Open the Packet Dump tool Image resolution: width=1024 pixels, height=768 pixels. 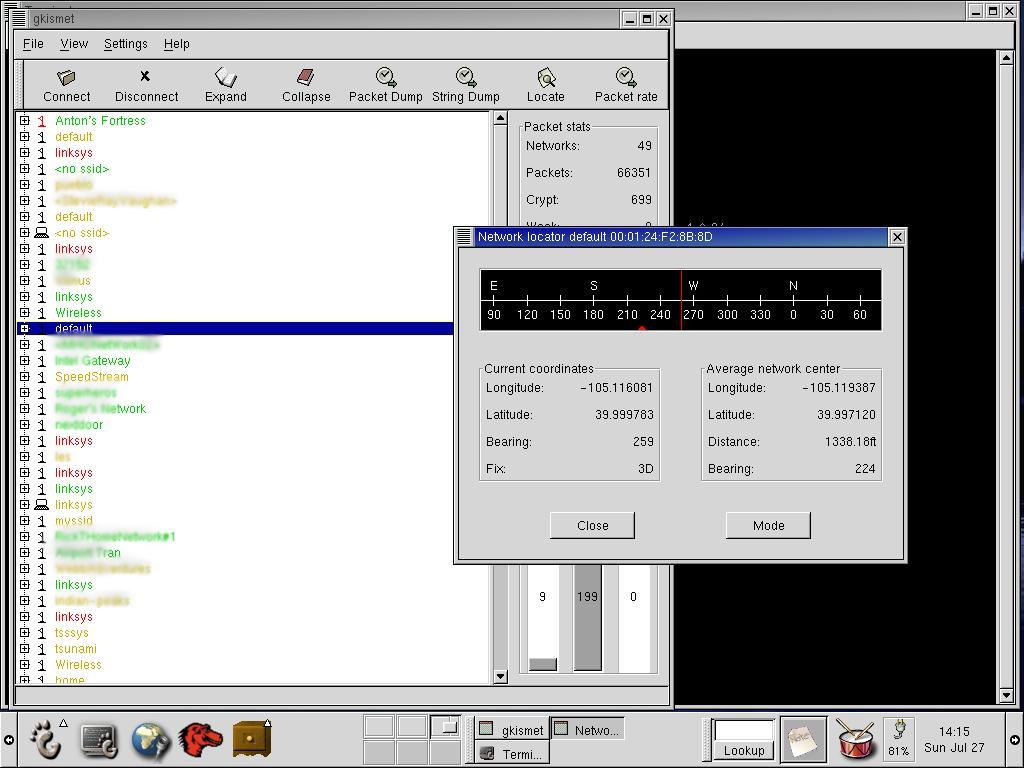tap(385, 84)
